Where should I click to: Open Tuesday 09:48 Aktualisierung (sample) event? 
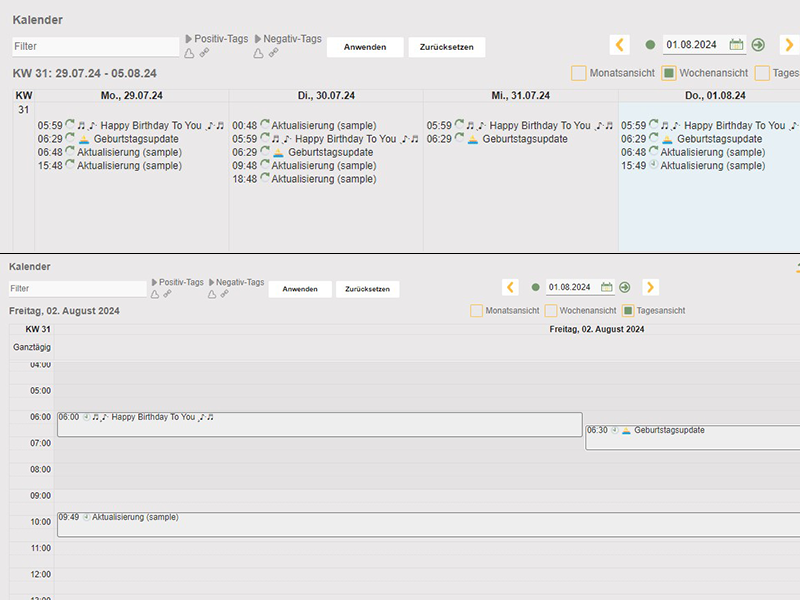(304, 165)
